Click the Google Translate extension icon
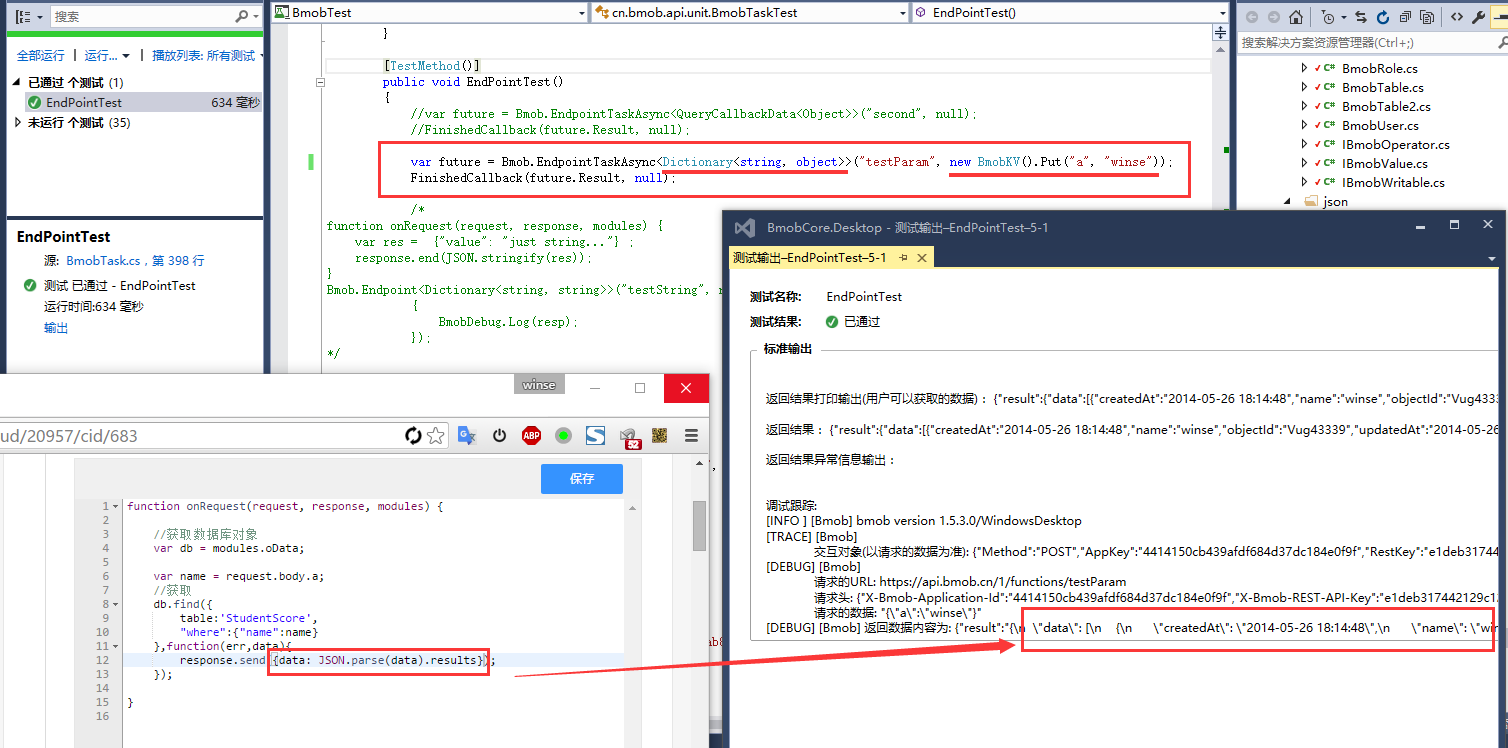The width and height of the screenshot is (1508, 748). (x=466, y=436)
